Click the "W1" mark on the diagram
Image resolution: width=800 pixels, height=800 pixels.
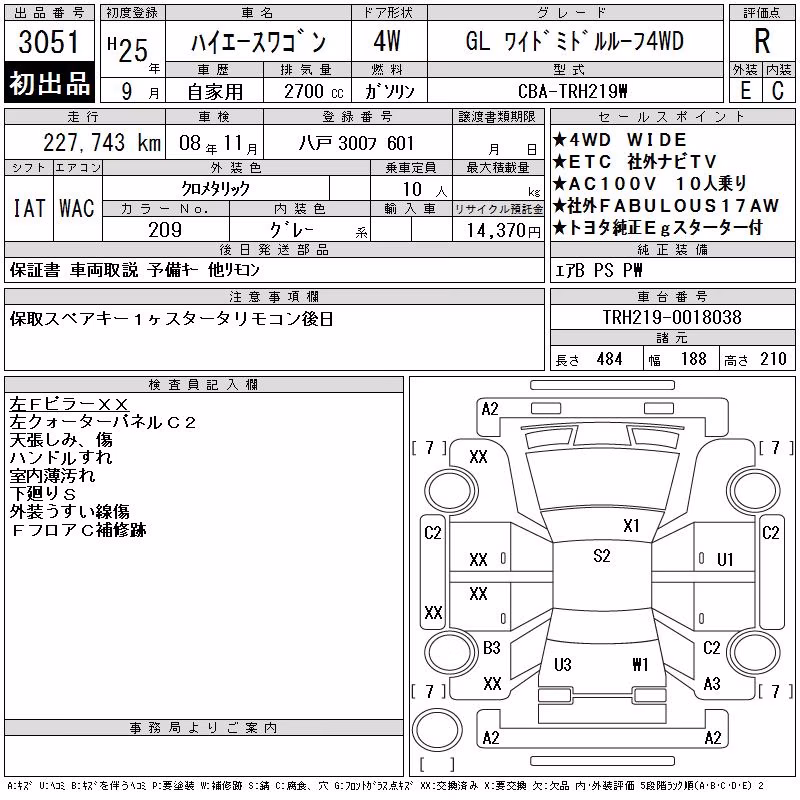click(x=640, y=665)
